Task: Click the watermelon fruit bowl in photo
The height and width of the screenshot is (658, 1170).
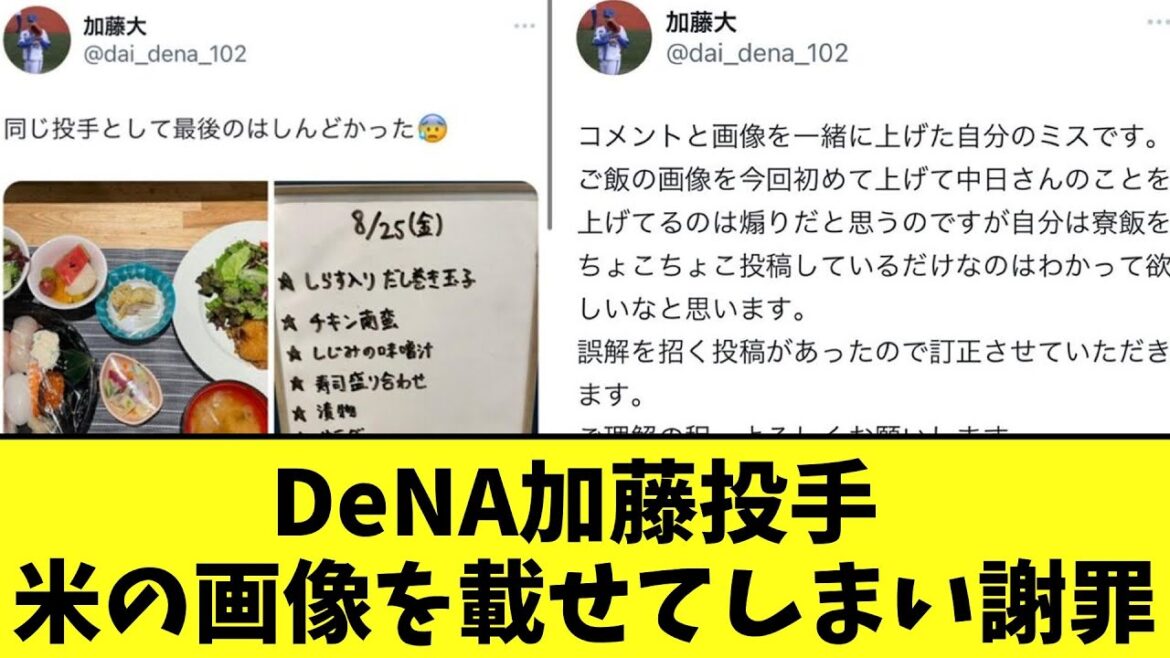Action: [67, 272]
